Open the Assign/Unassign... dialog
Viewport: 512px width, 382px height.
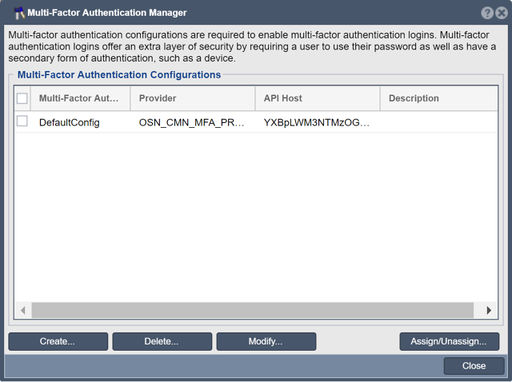(449, 341)
